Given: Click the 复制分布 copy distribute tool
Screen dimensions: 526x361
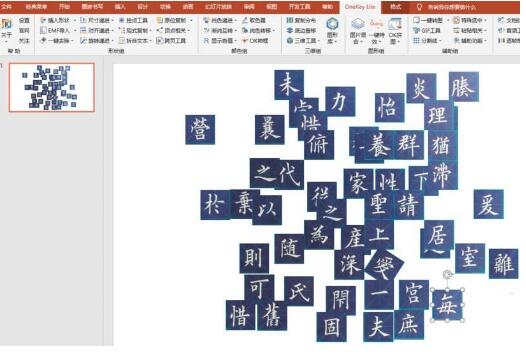Looking at the screenshot, I should [301, 20].
